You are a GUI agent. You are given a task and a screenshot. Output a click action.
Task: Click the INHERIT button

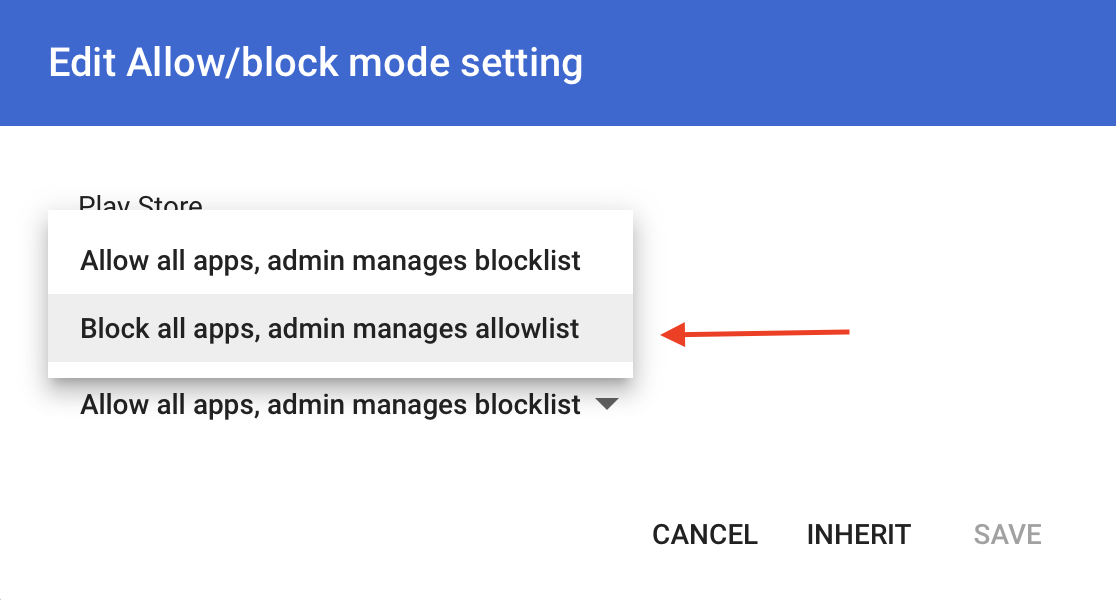[x=858, y=534]
